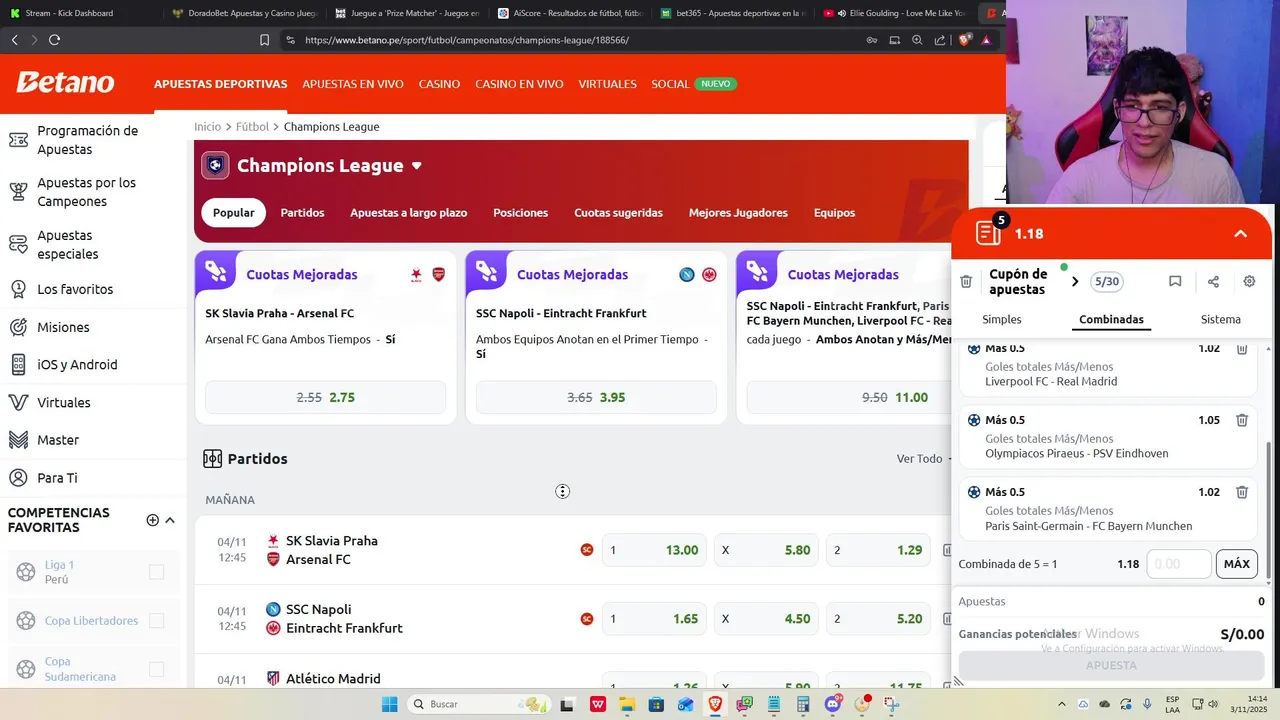Expand Cupón de apuestas arrow

click(x=1075, y=282)
